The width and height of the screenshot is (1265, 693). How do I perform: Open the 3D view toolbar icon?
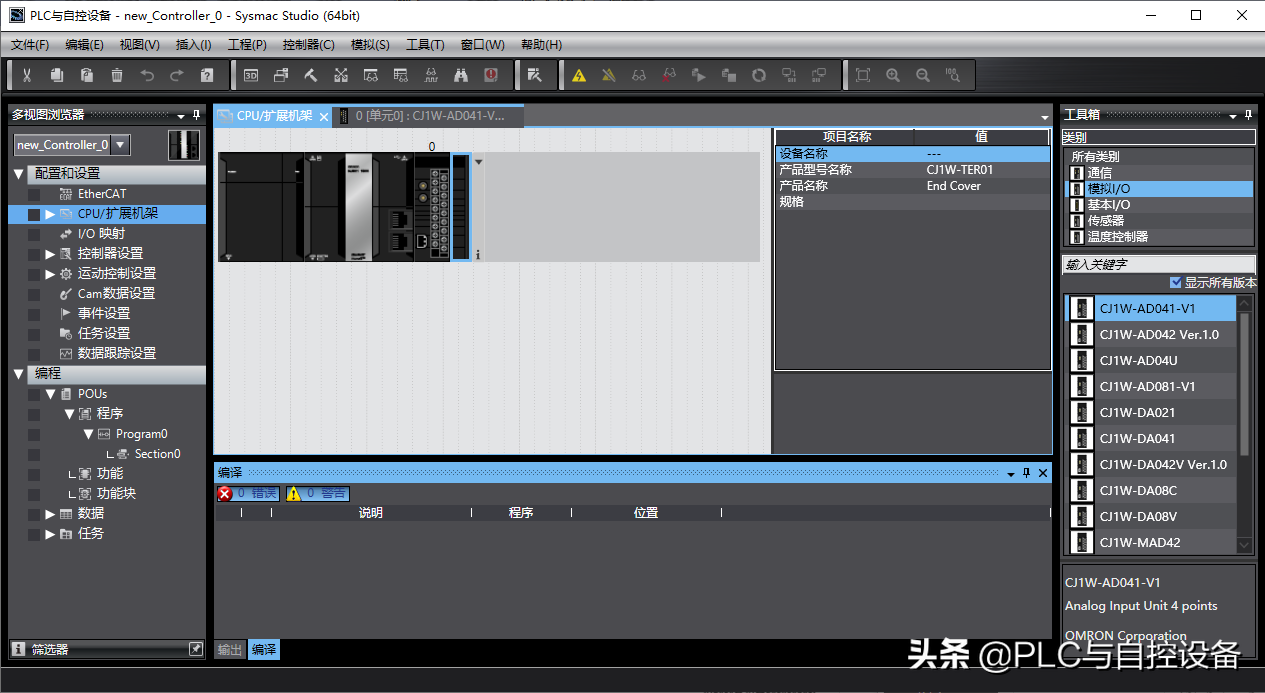(x=251, y=75)
